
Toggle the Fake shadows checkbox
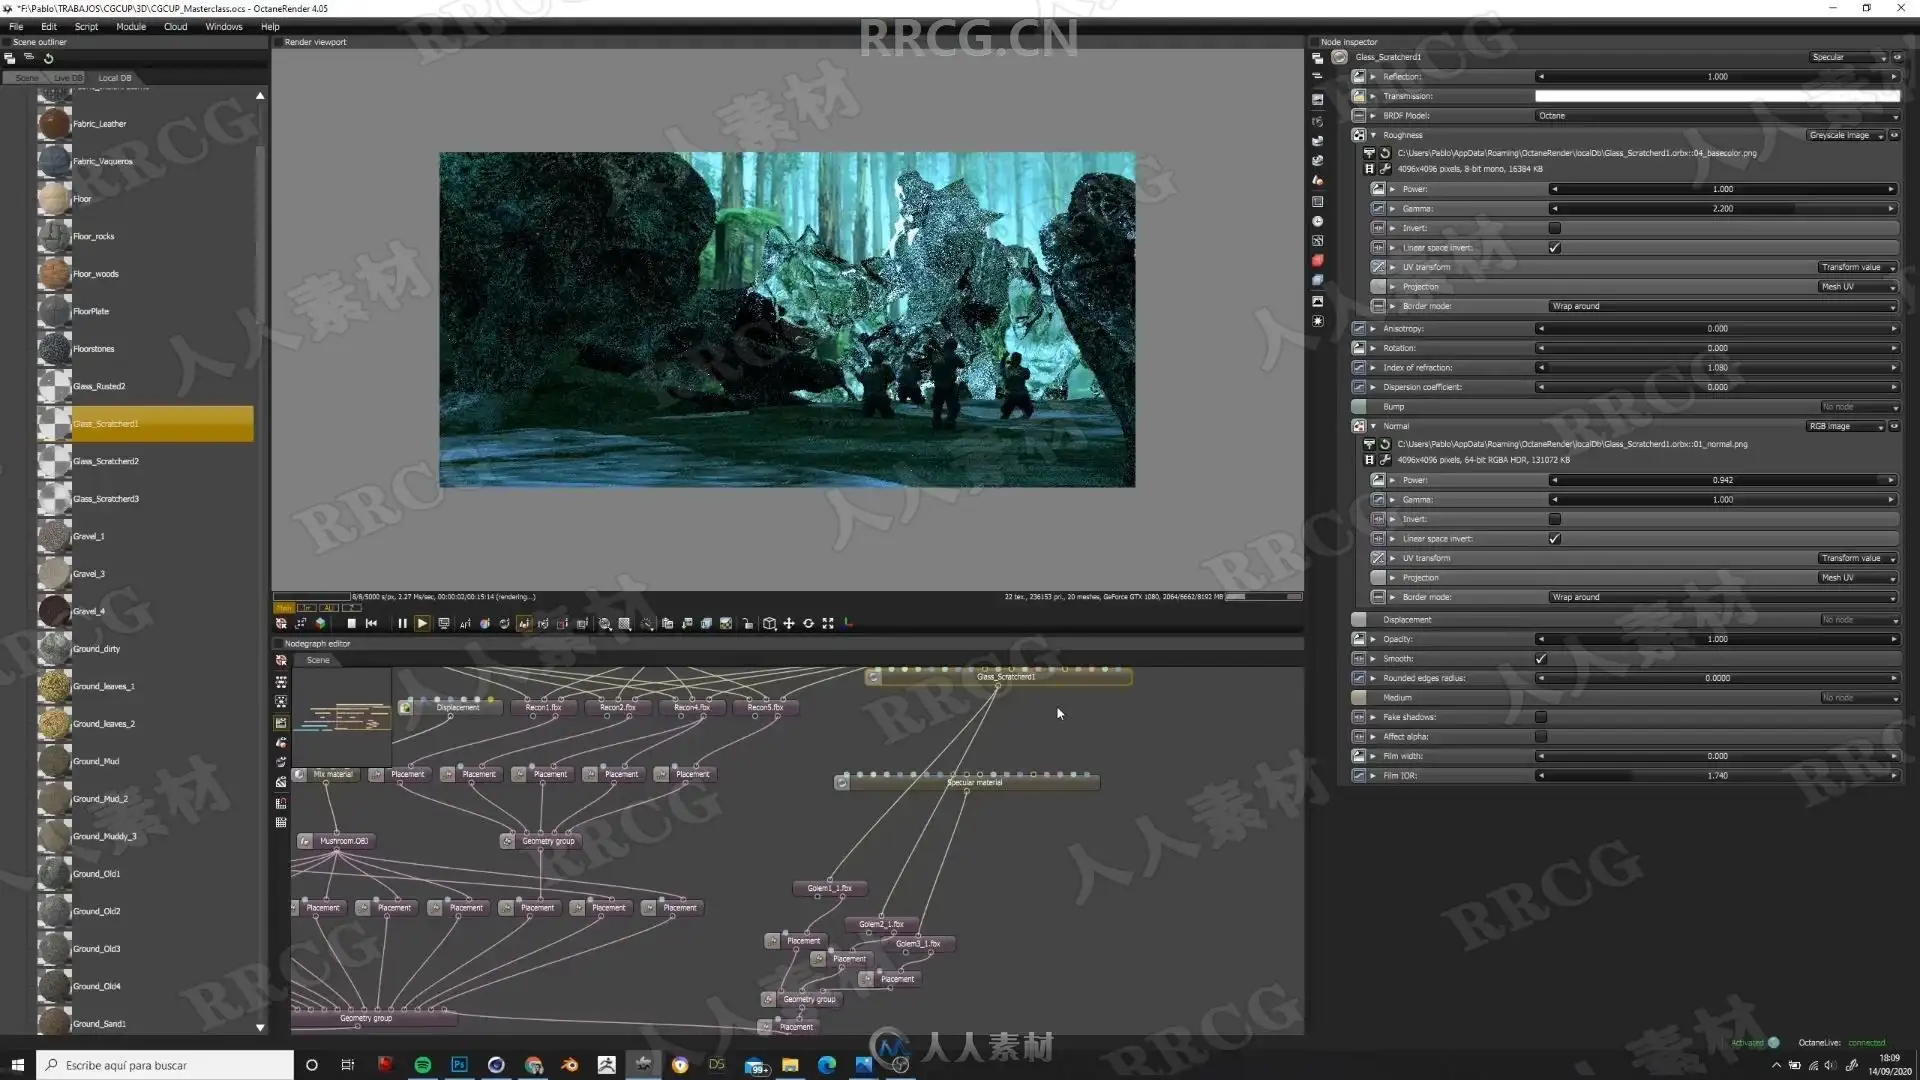tap(1540, 717)
